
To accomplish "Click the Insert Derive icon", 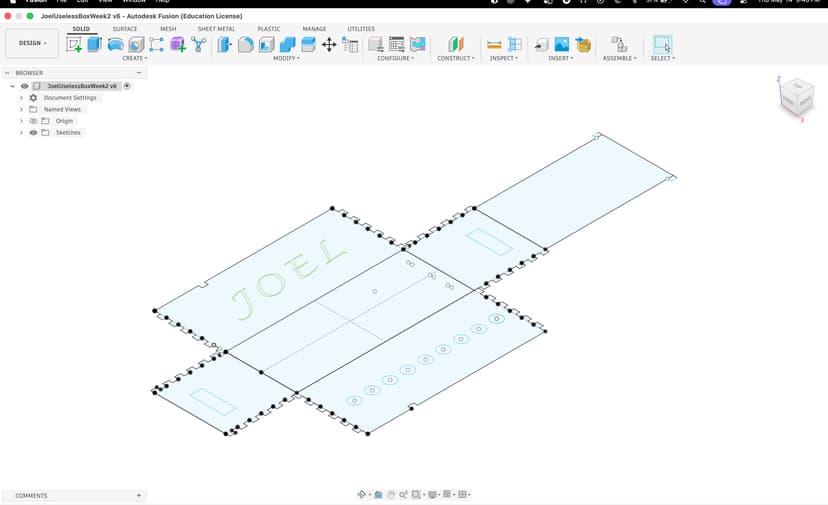I will coord(541,44).
